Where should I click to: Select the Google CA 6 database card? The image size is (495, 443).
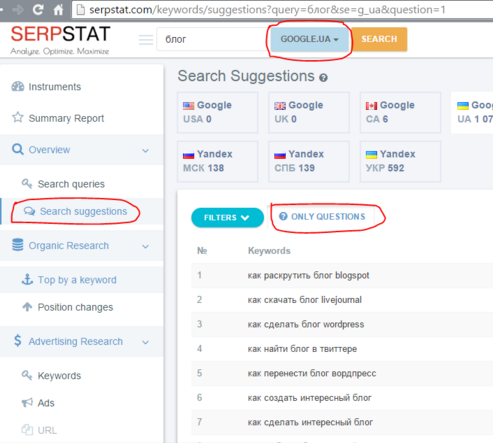click(400, 112)
